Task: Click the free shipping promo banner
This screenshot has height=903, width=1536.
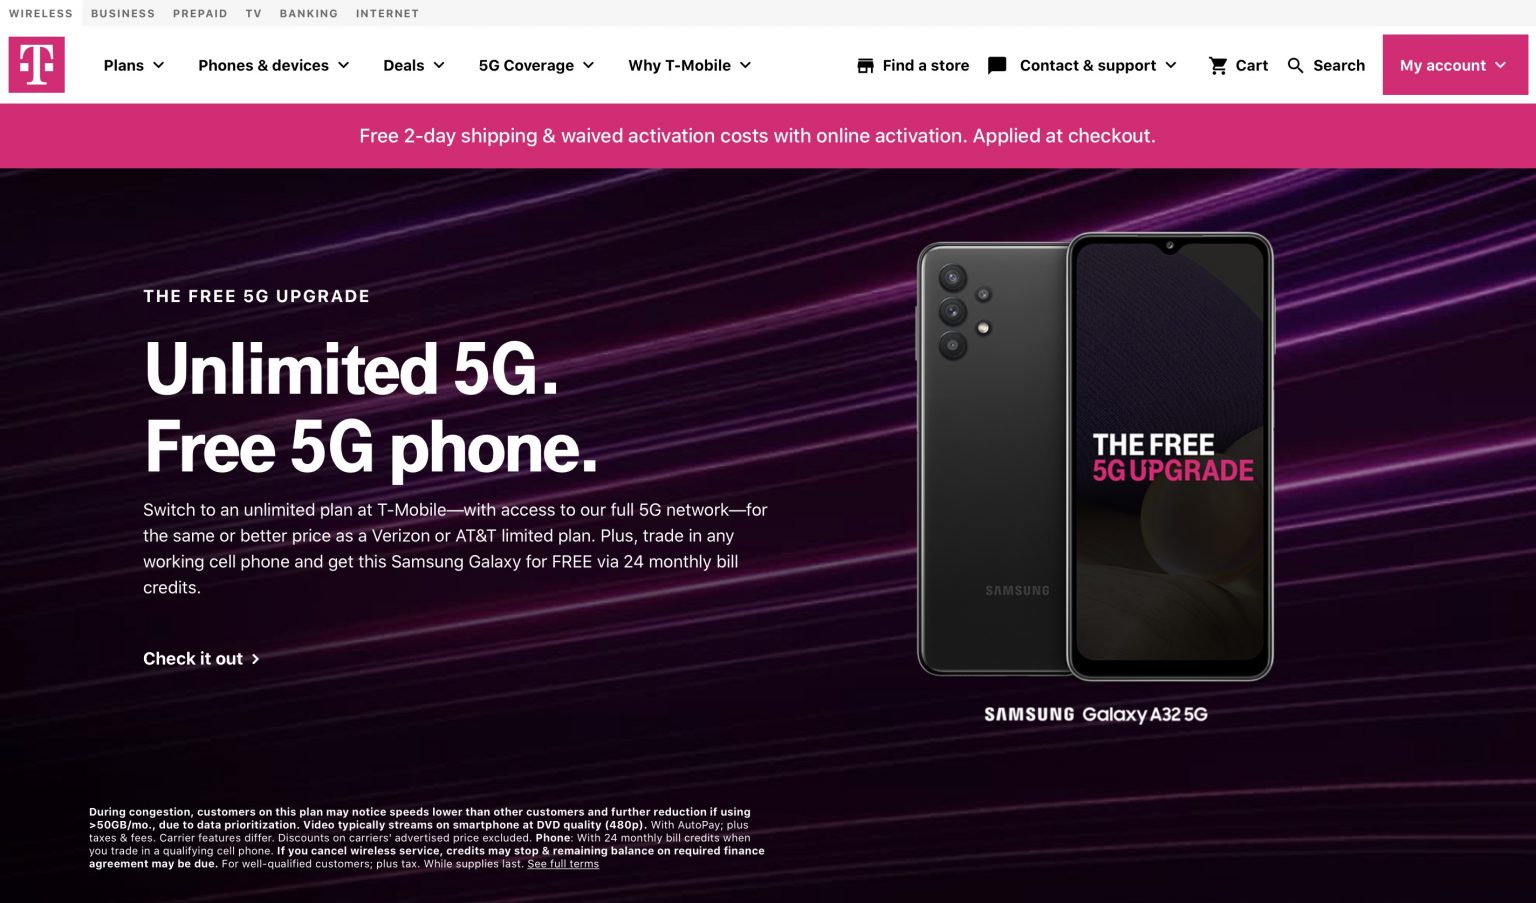Action: [768, 136]
